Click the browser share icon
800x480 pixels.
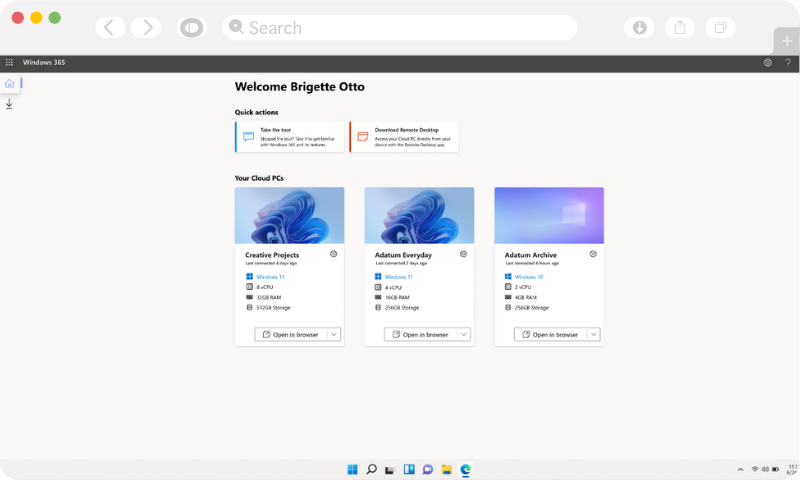(680, 28)
